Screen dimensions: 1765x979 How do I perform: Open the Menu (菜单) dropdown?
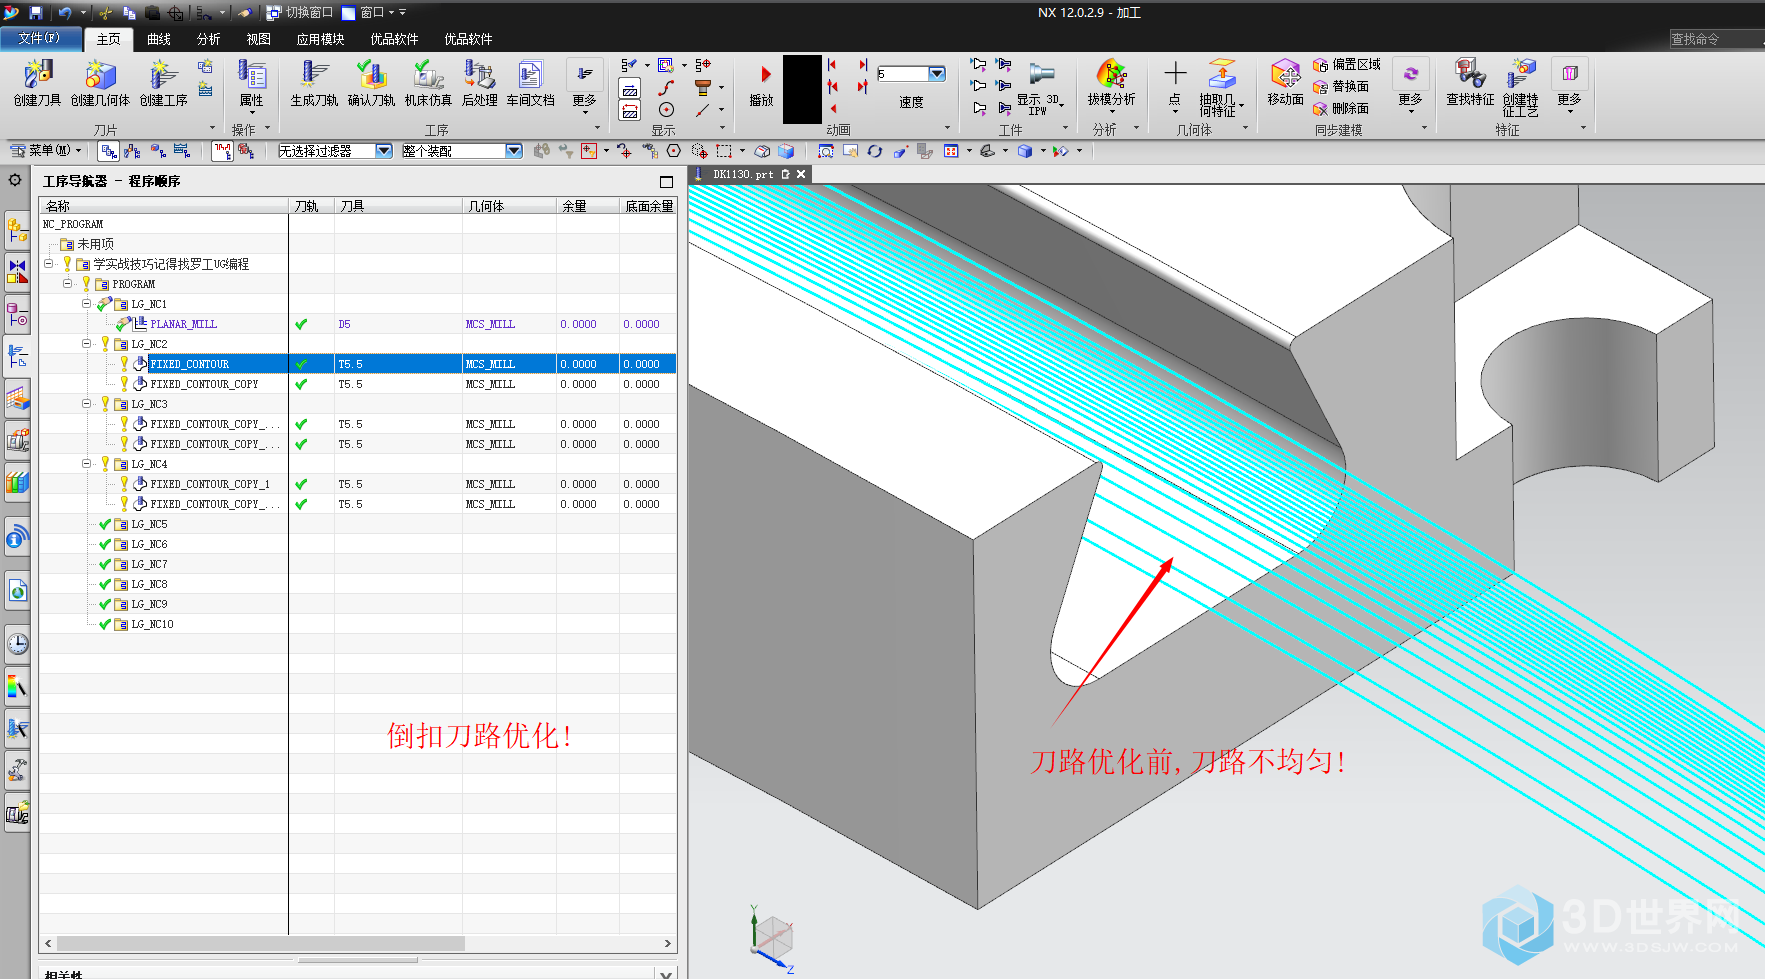(x=46, y=151)
